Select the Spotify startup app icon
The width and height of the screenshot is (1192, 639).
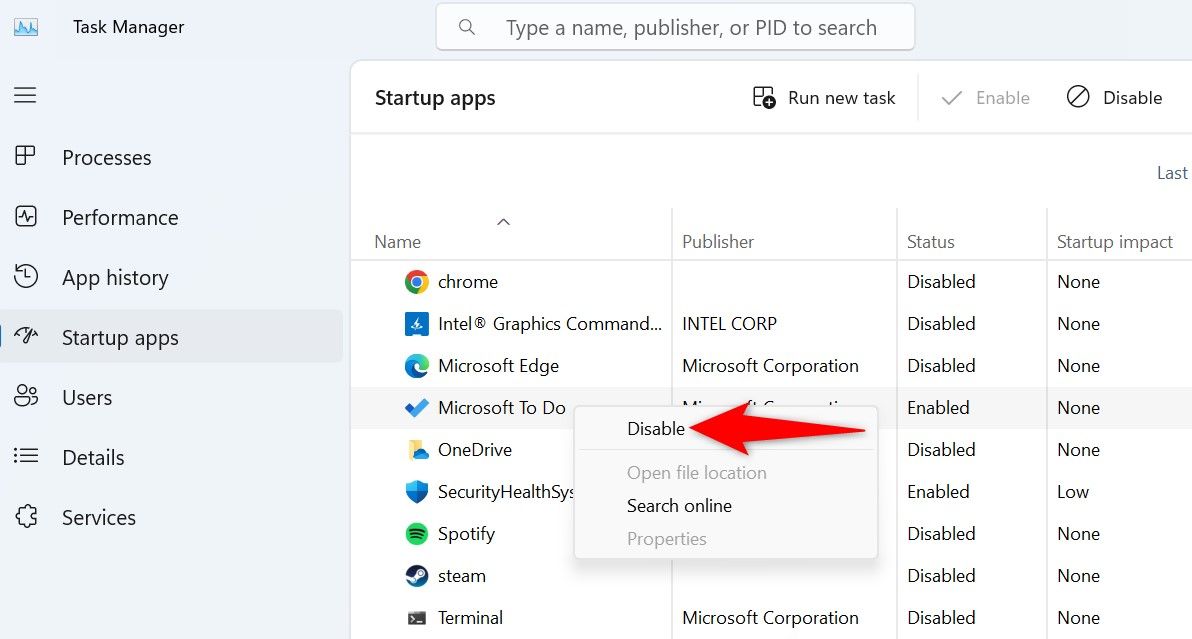tap(417, 533)
